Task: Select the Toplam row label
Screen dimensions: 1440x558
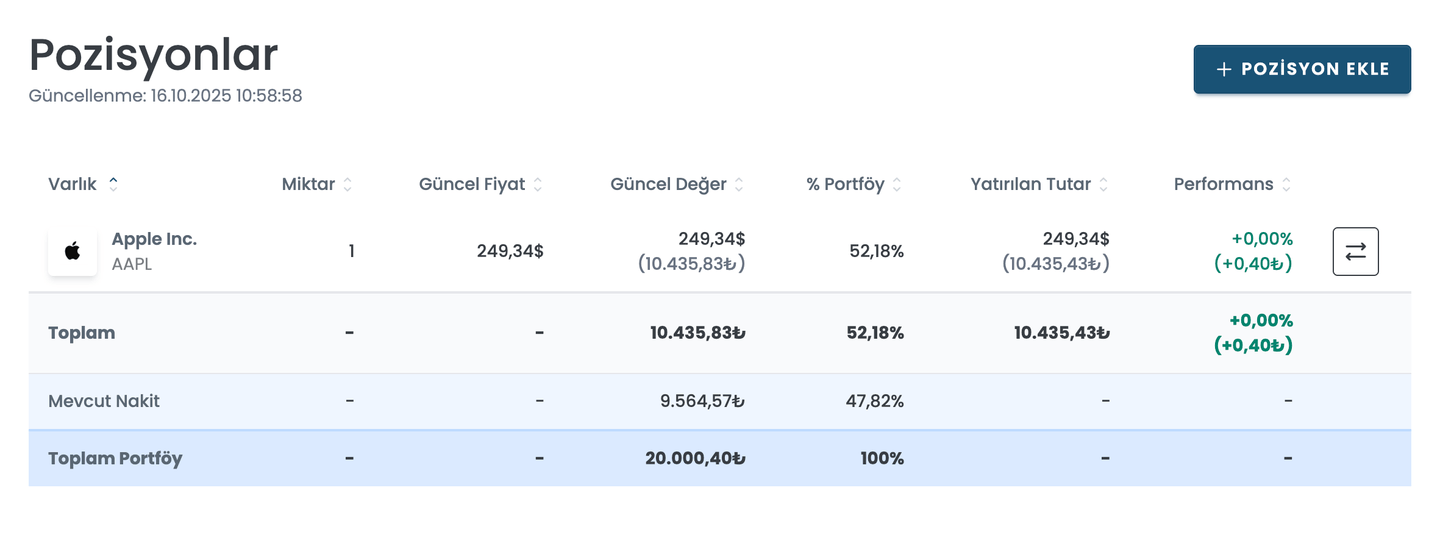Action: tap(81, 333)
